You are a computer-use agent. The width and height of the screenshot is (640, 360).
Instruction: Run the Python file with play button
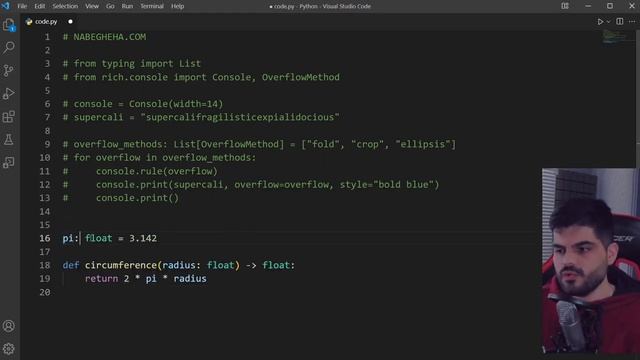(x=600, y=22)
